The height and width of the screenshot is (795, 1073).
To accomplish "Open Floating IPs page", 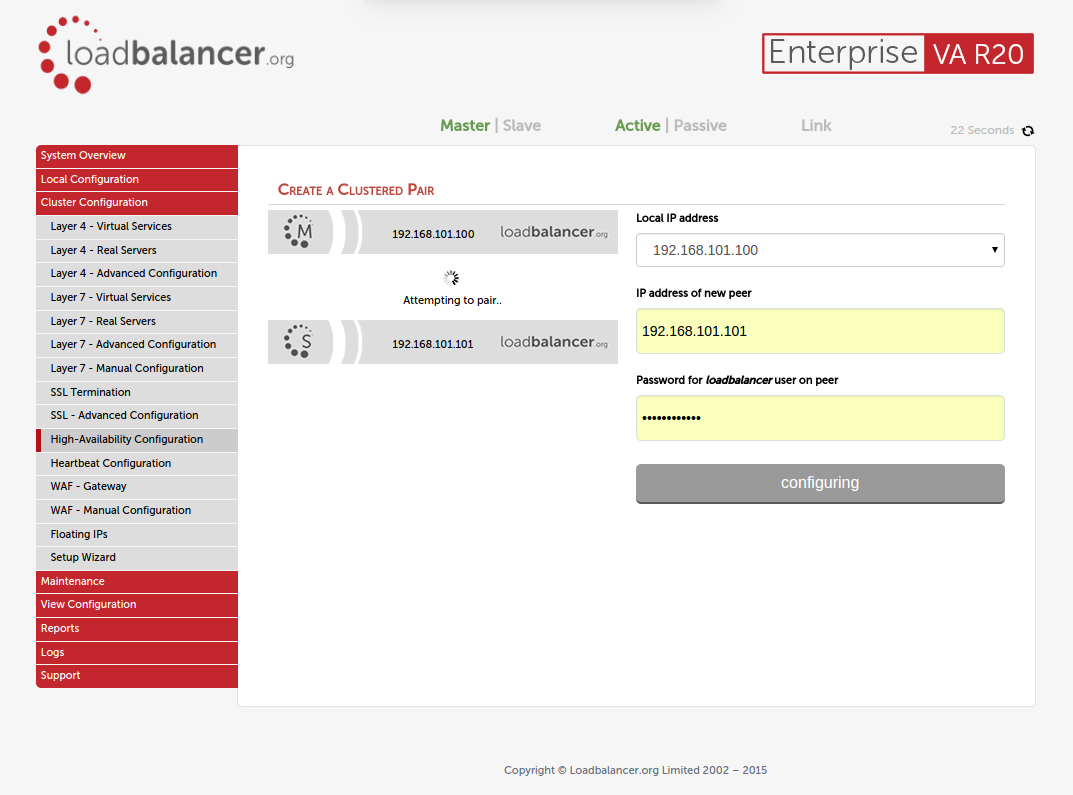I will [x=137, y=535].
